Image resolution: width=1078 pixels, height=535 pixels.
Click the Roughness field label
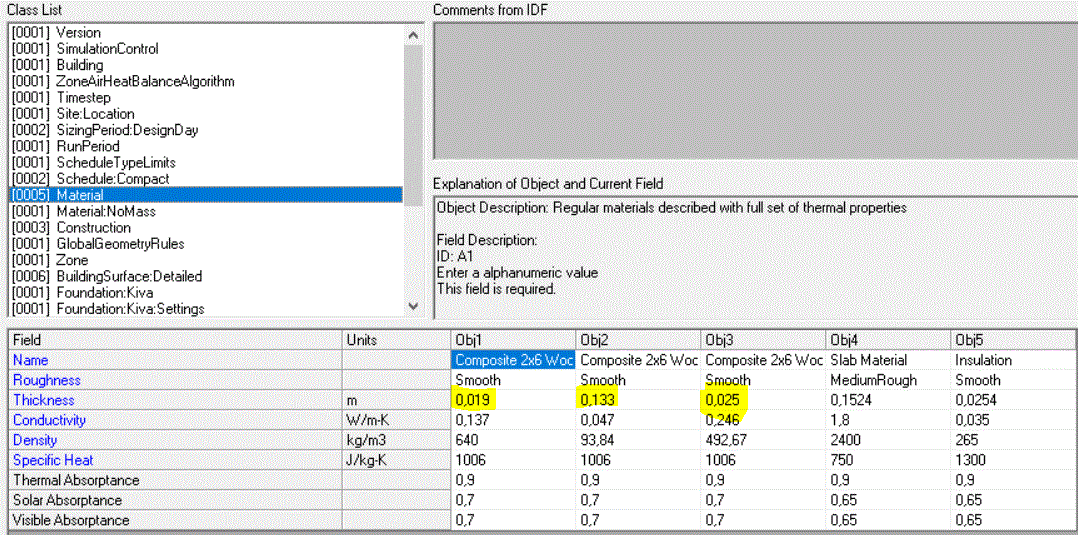(175, 380)
